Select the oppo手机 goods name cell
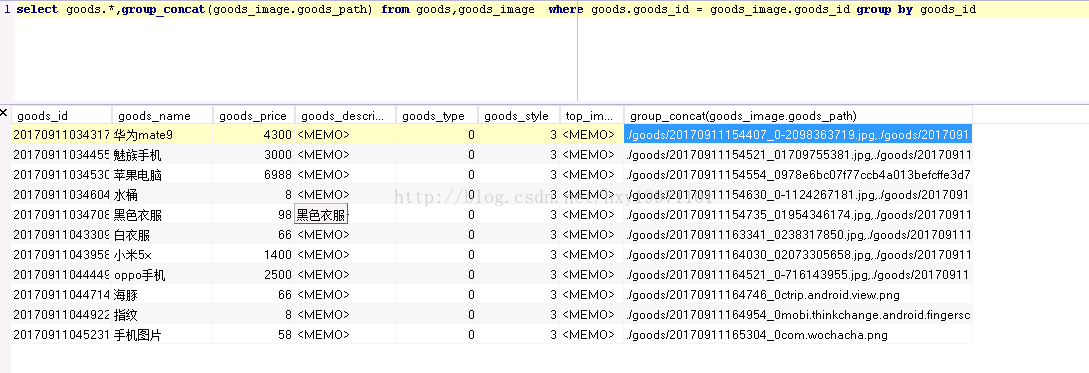Viewport: 1089px width, 373px height. click(x=163, y=275)
